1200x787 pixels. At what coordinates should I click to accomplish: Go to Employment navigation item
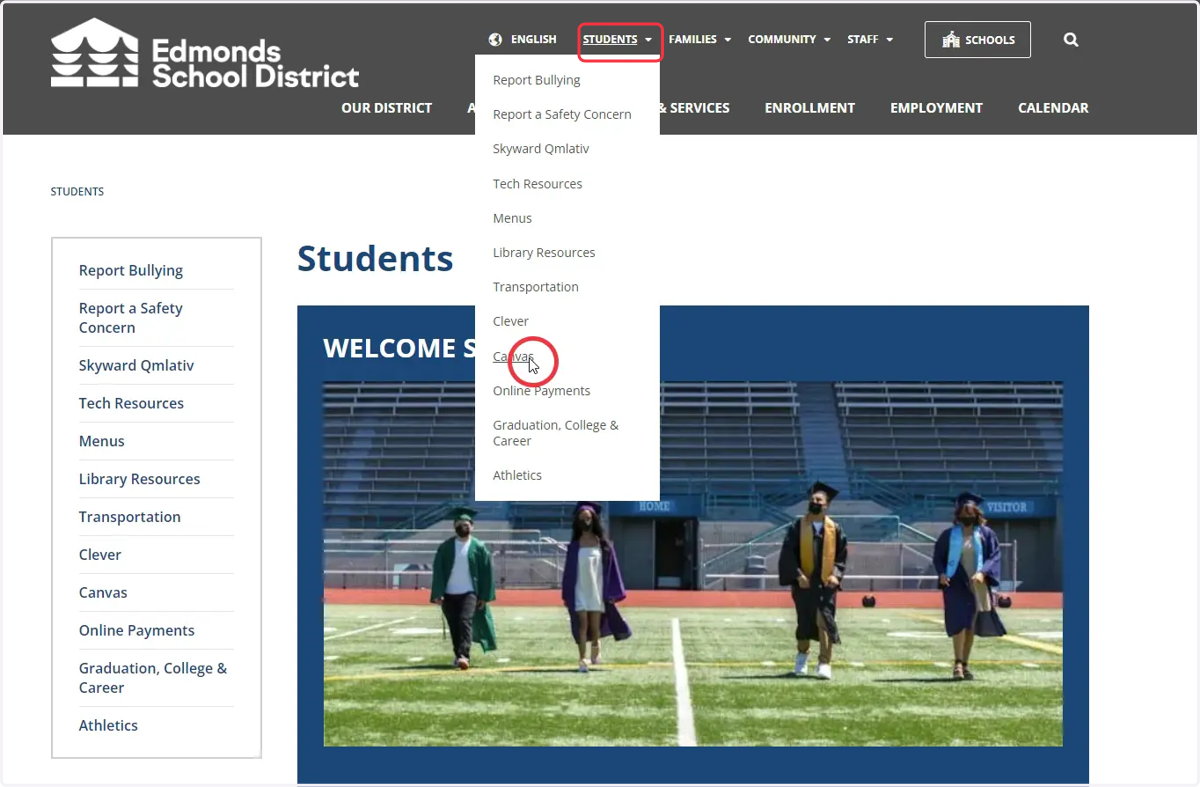937,108
